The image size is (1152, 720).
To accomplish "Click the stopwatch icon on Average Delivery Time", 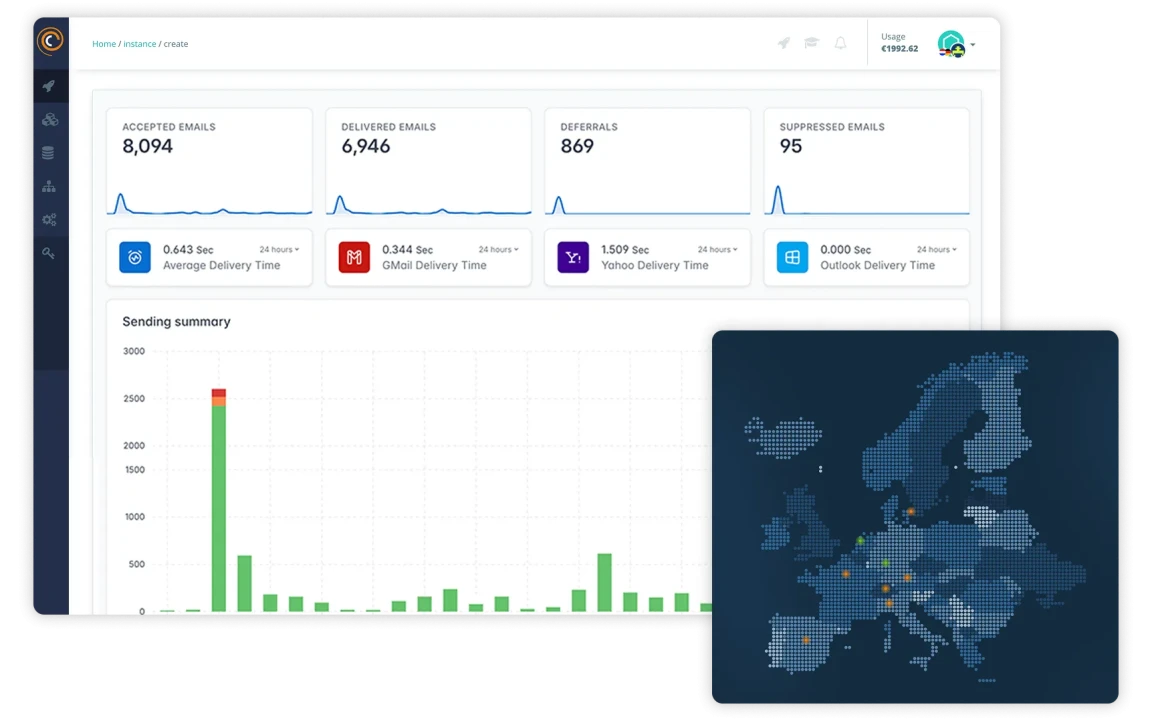I will (x=134, y=257).
